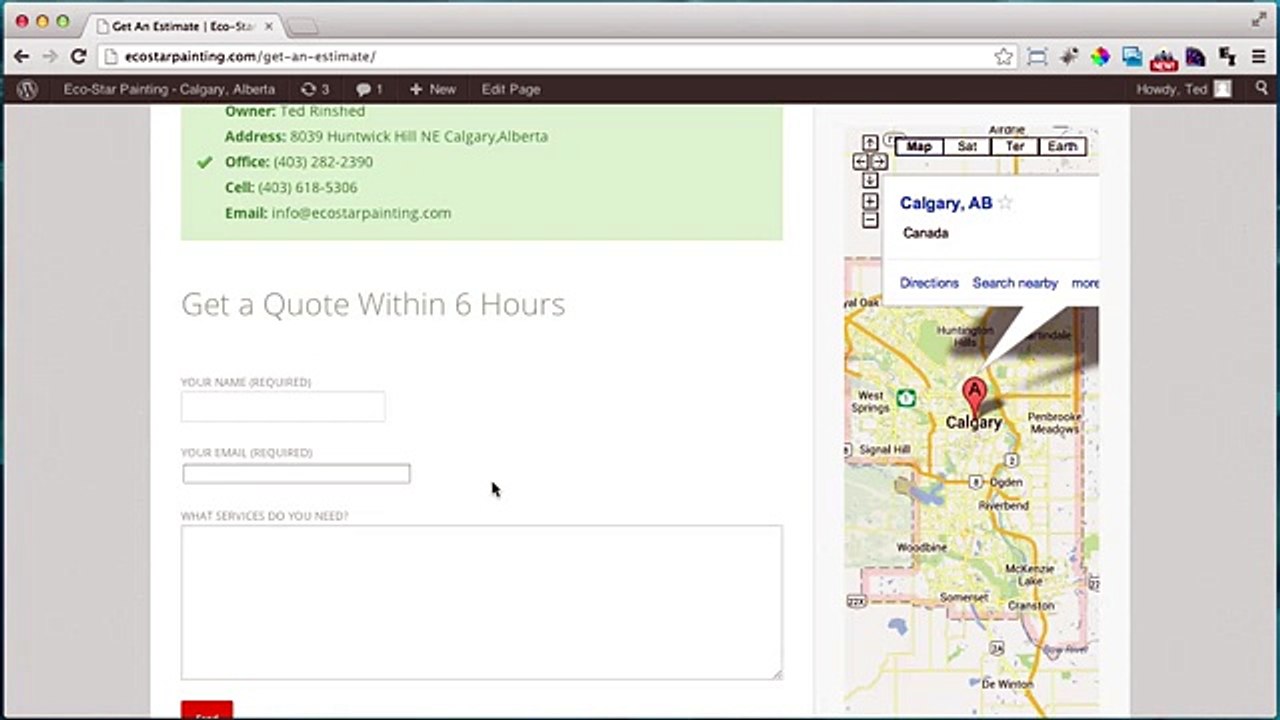Switch map to Map view

click(918, 146)
